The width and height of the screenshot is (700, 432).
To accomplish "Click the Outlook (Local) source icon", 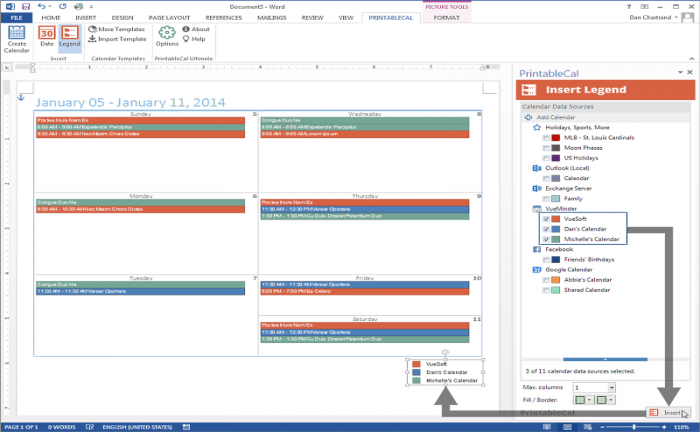I will 537,168.
